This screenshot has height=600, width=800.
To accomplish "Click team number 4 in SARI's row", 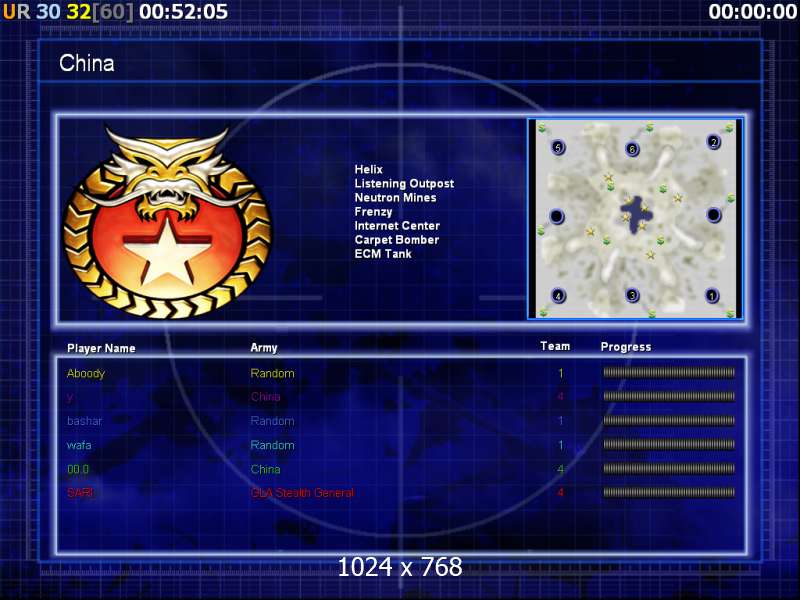I will point(561,493).
